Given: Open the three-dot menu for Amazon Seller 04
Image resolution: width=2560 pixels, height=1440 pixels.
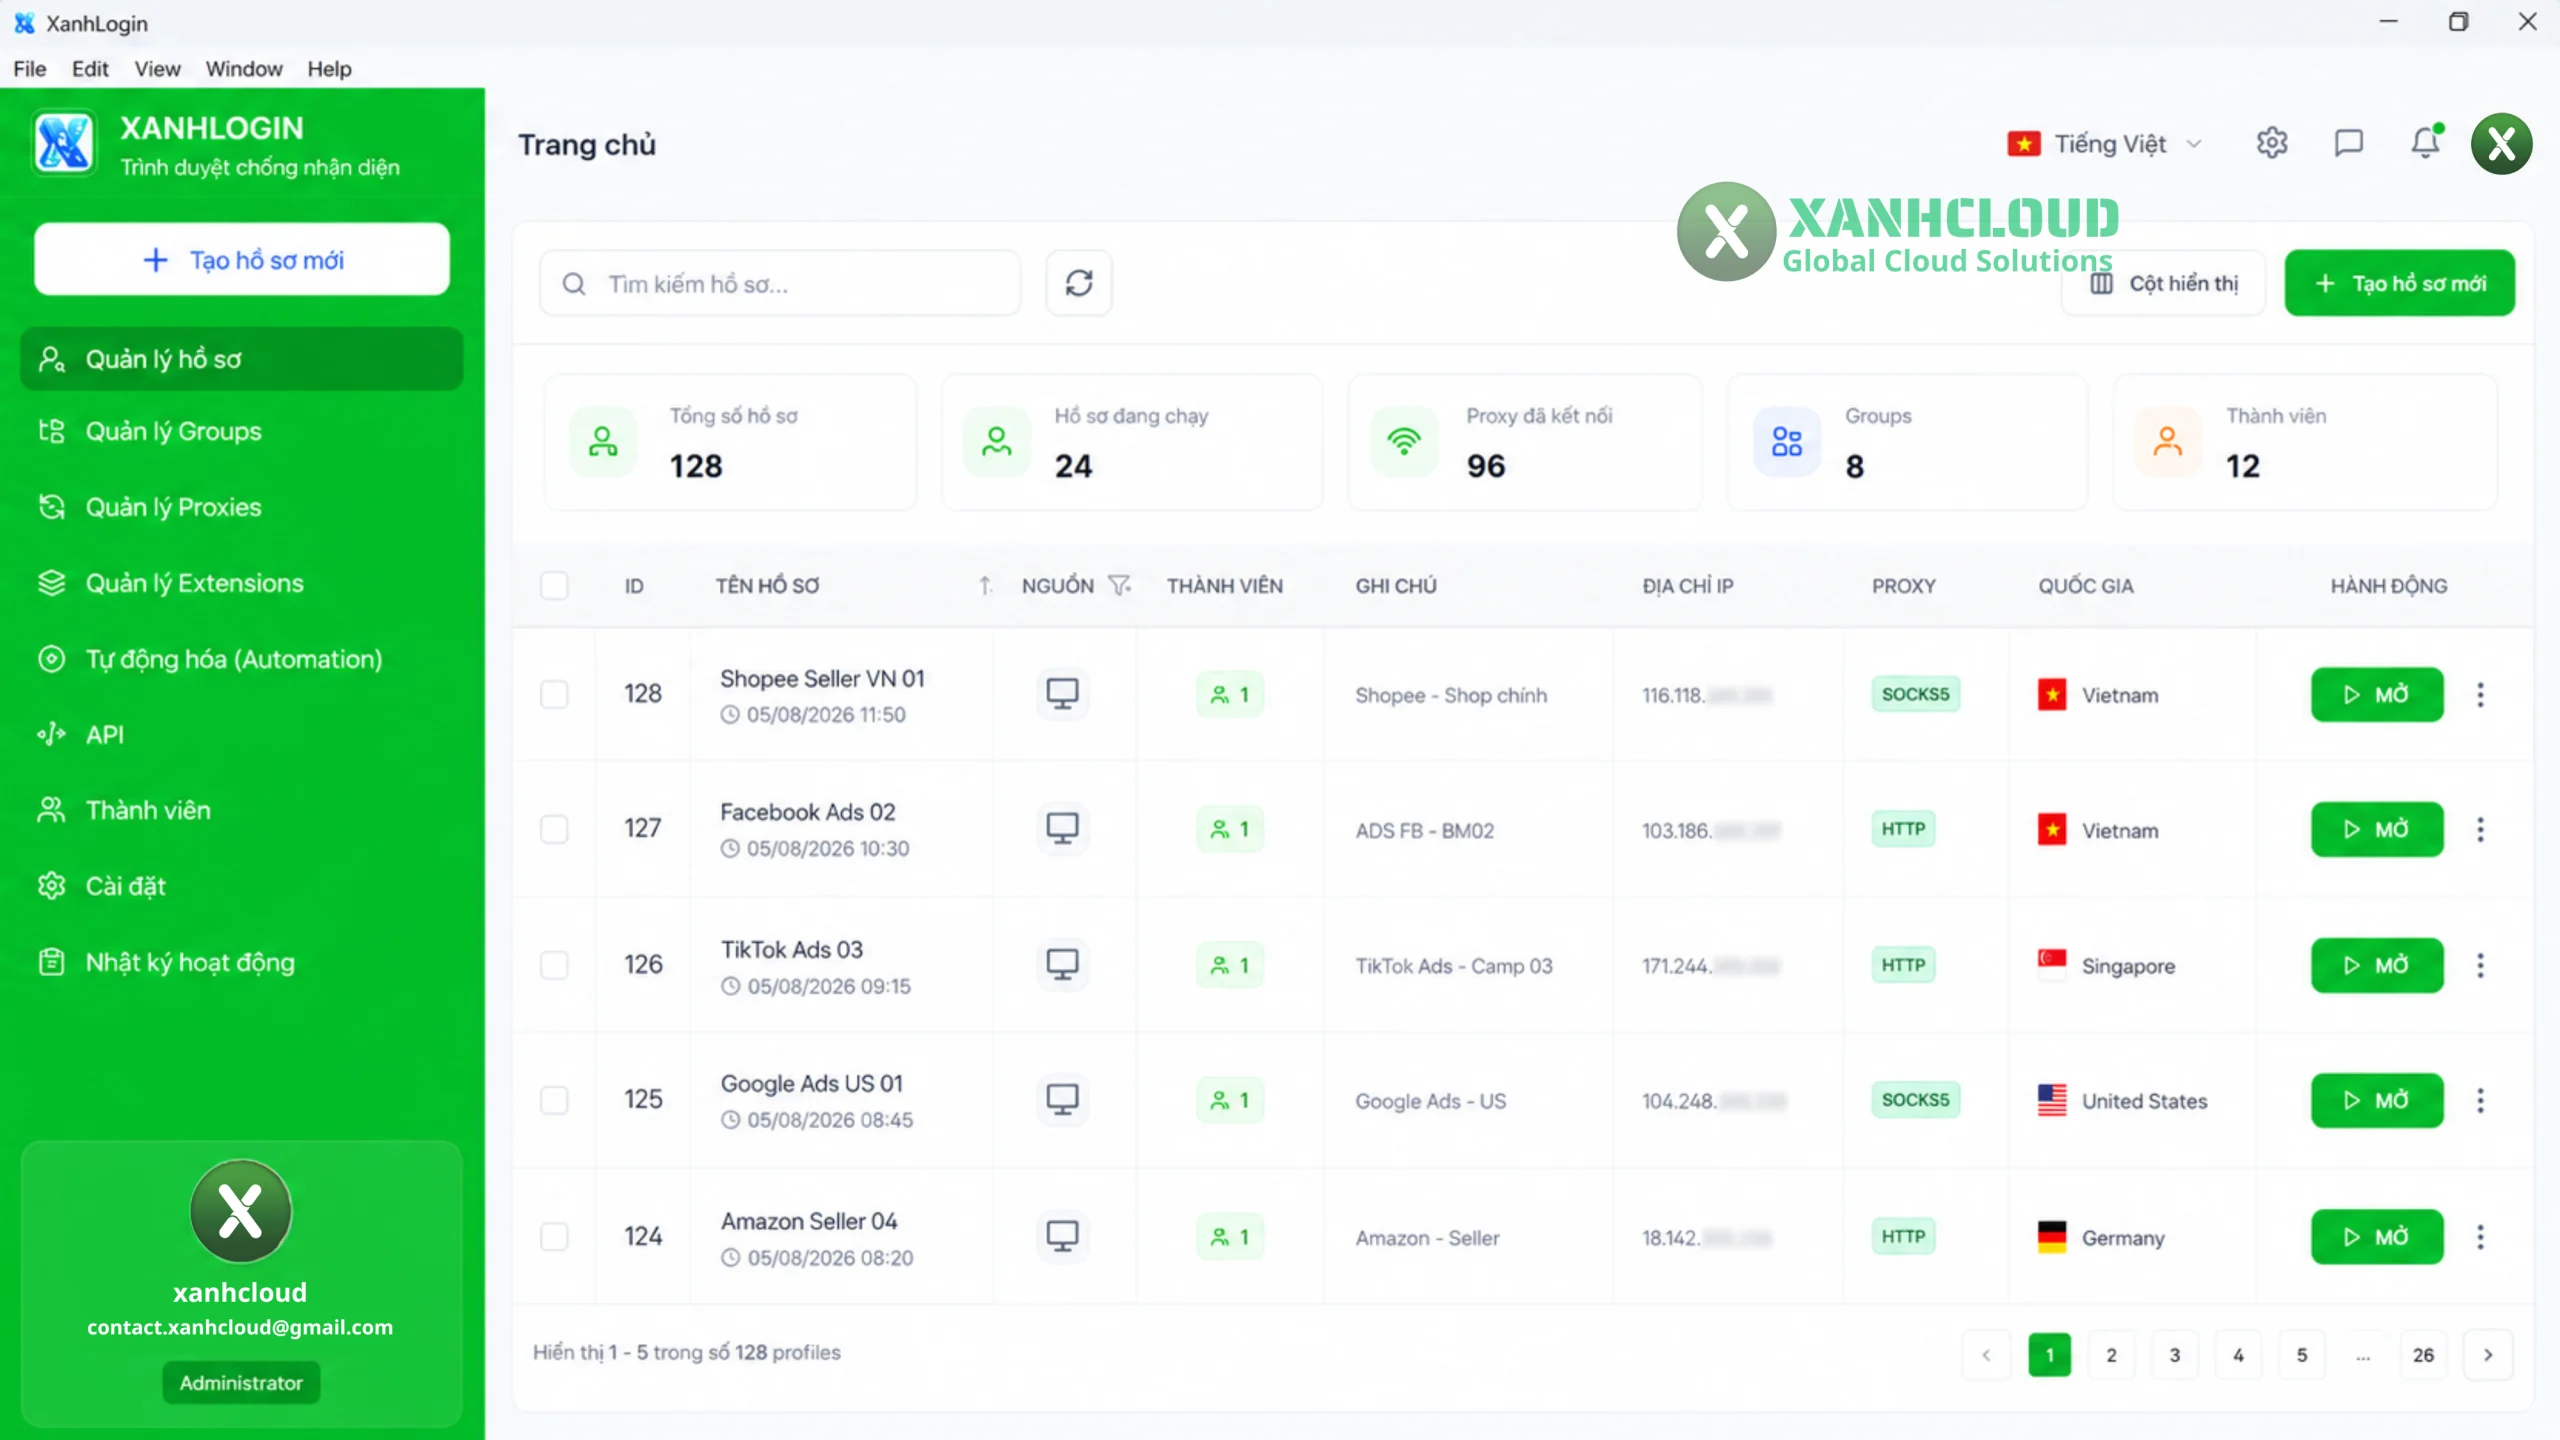Looking at the screenshot, I should click(2480, 1237).
